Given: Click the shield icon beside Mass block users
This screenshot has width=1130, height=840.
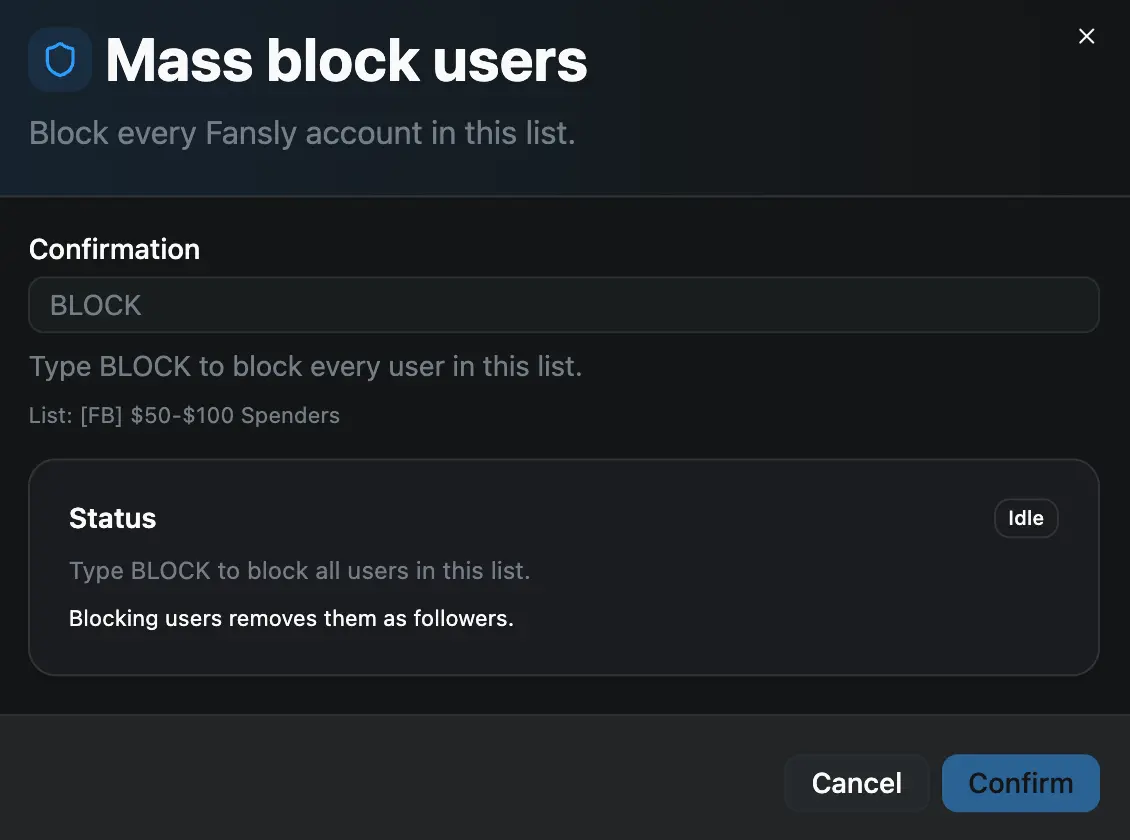Looking at the screenshot, I should click(60, 60).
